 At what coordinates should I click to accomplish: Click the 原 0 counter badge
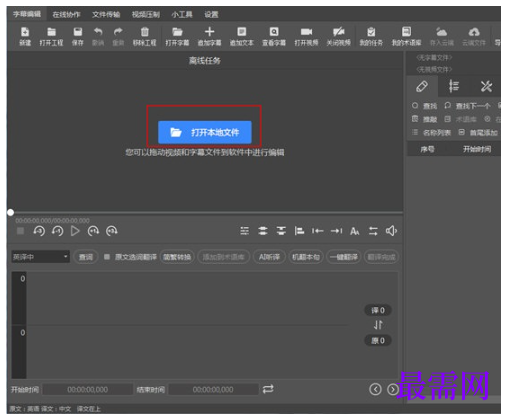378,340
